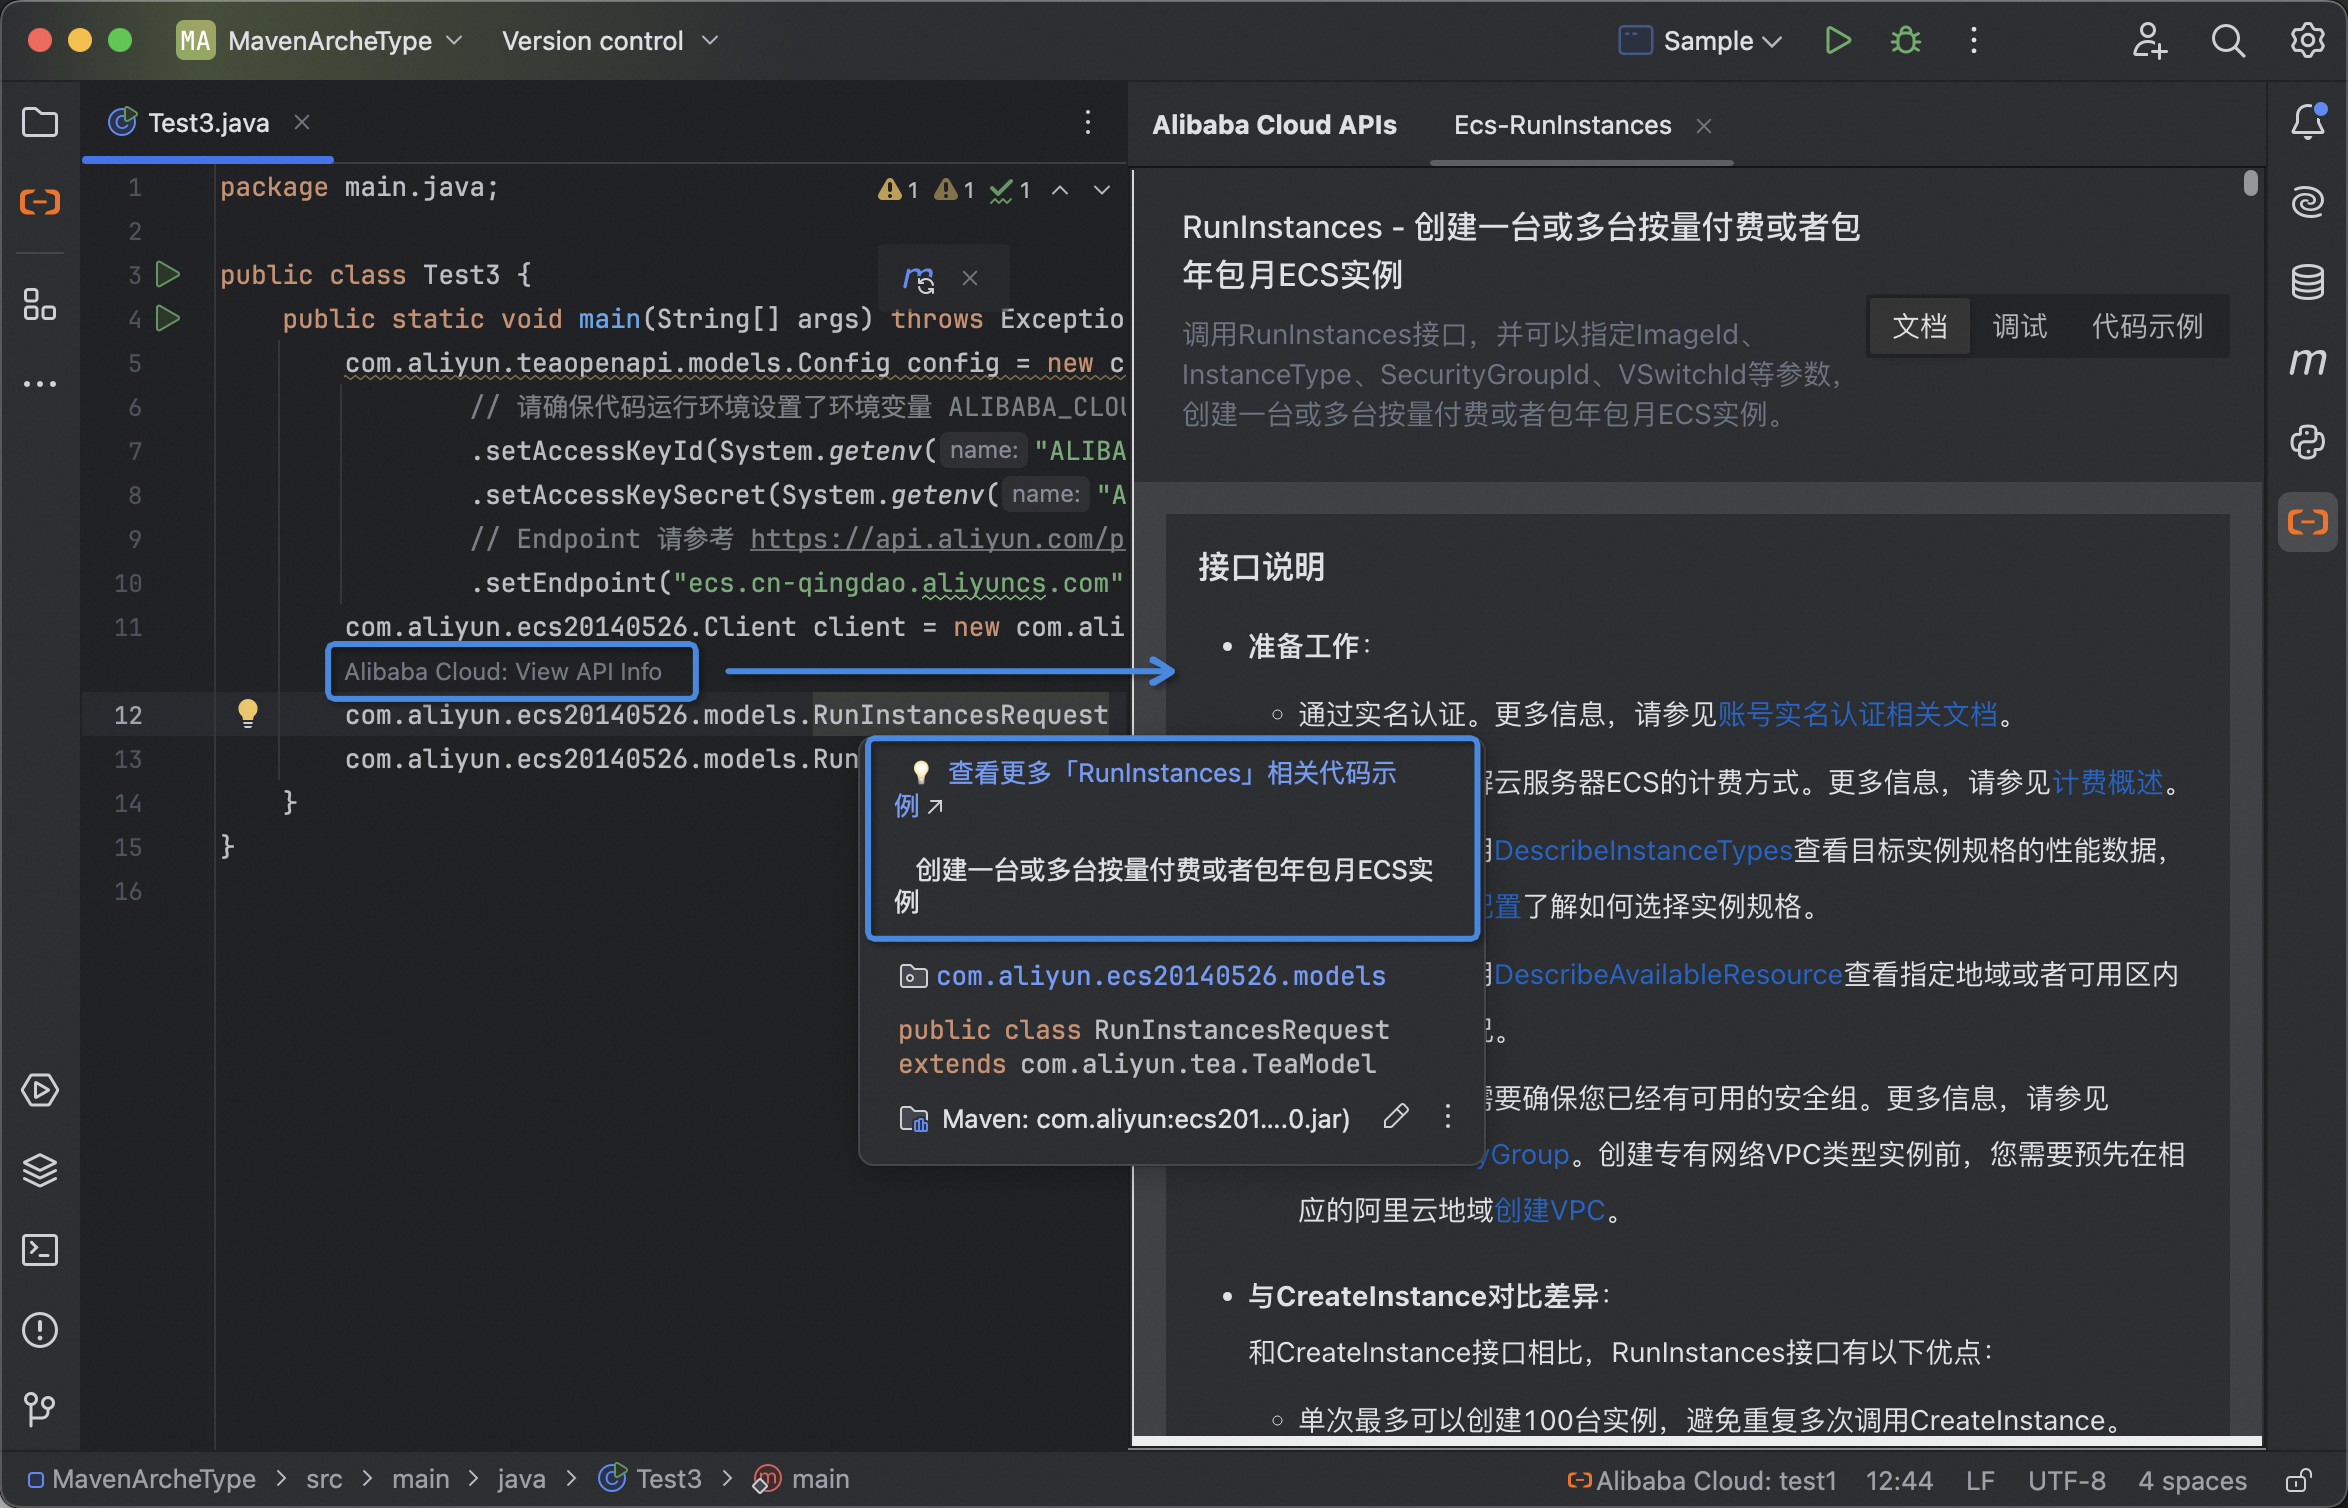Debug the Sample configuration
The image size is (2348, 1508).
(x=1906, y=41)
